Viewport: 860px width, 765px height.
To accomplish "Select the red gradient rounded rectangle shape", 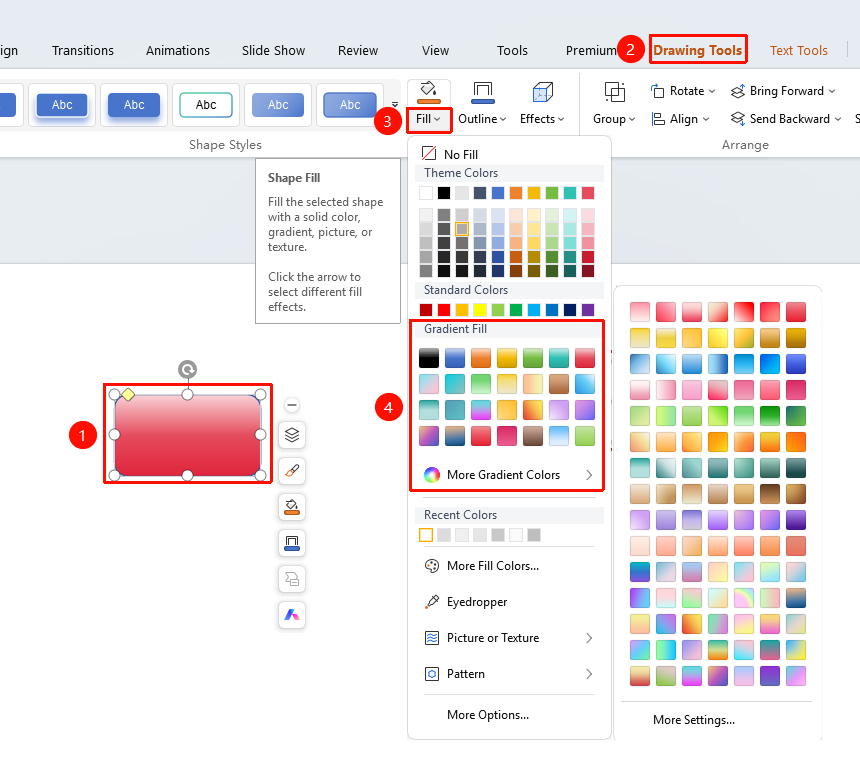I will tap(188, 435).
